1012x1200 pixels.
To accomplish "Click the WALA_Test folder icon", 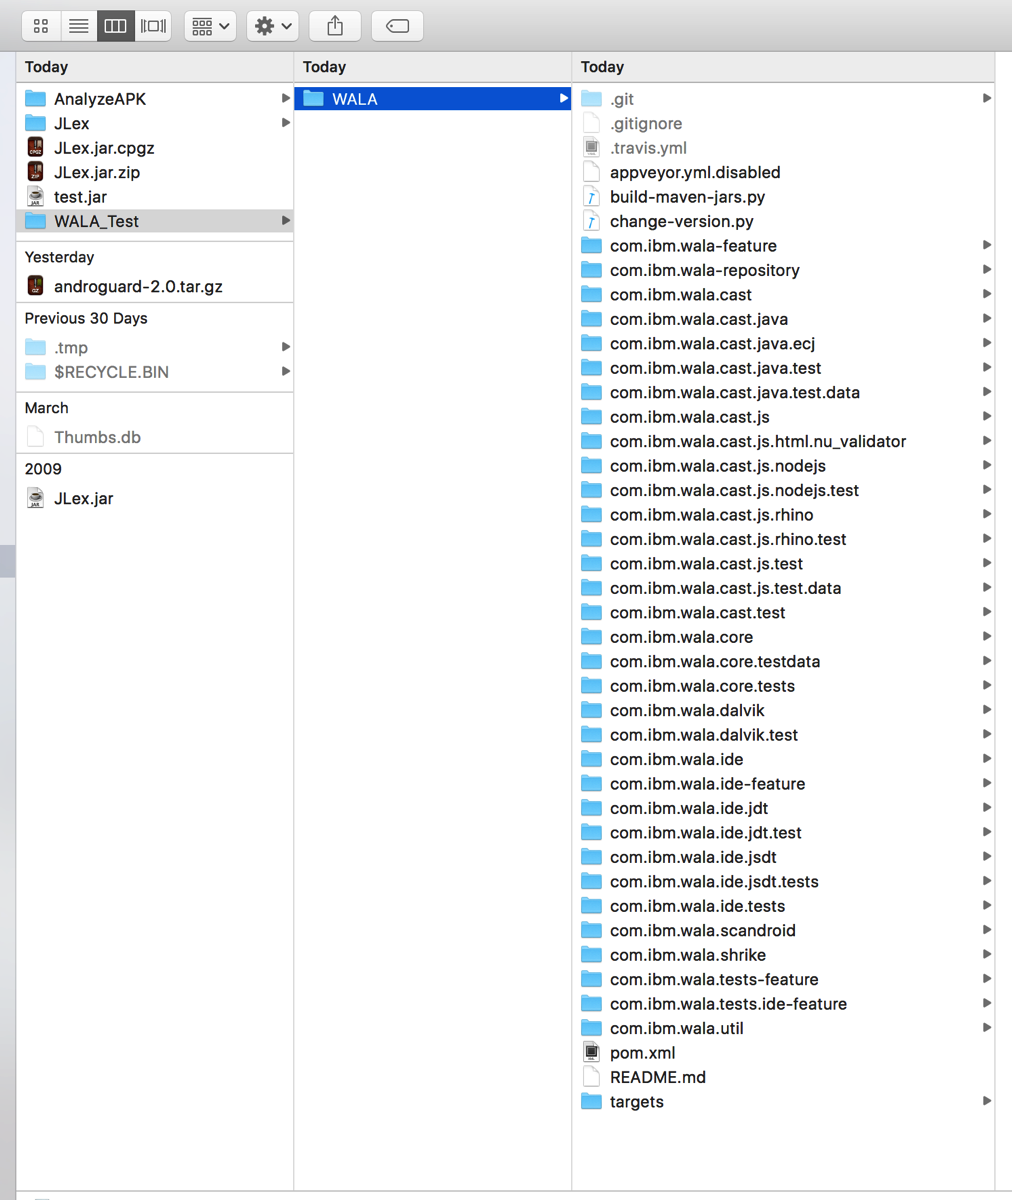I will point(36,221).
